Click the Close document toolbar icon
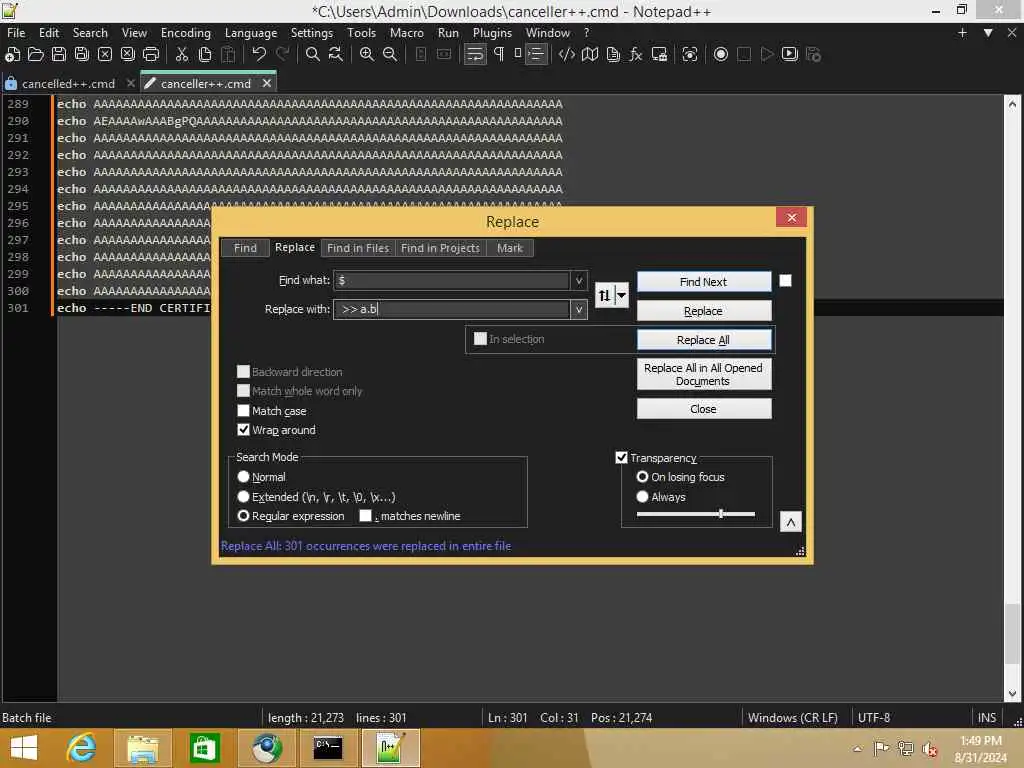This screenshot has height=768, width=1024. pos(104,54)
